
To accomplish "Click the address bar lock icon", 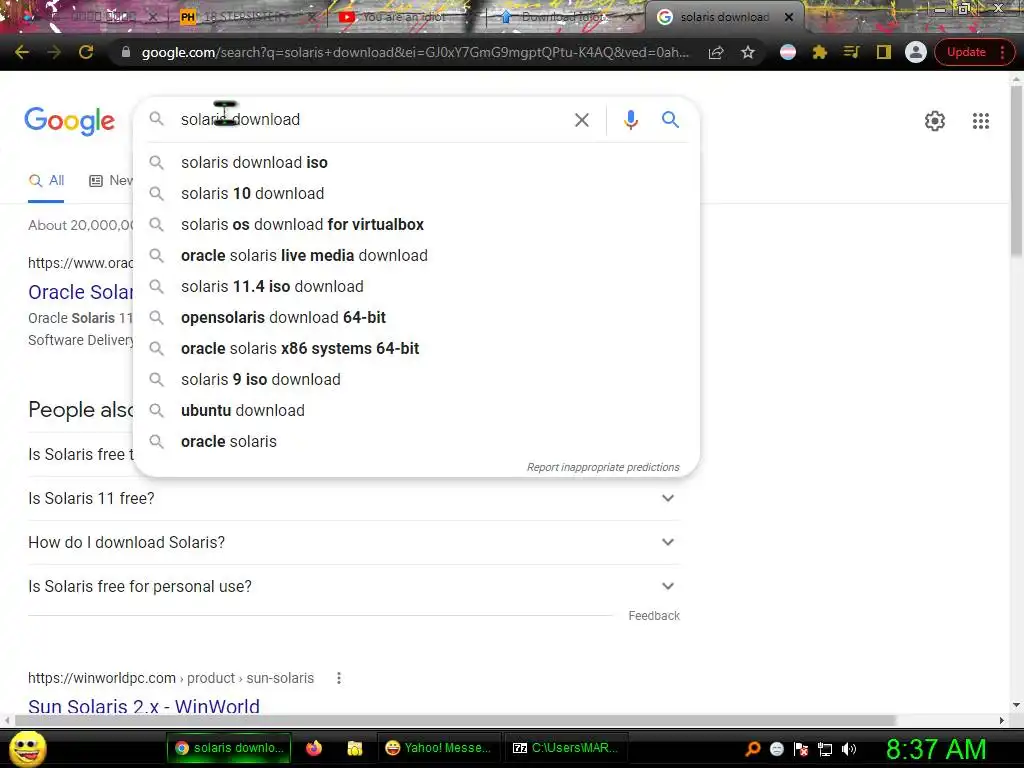I will click(126, 52).
